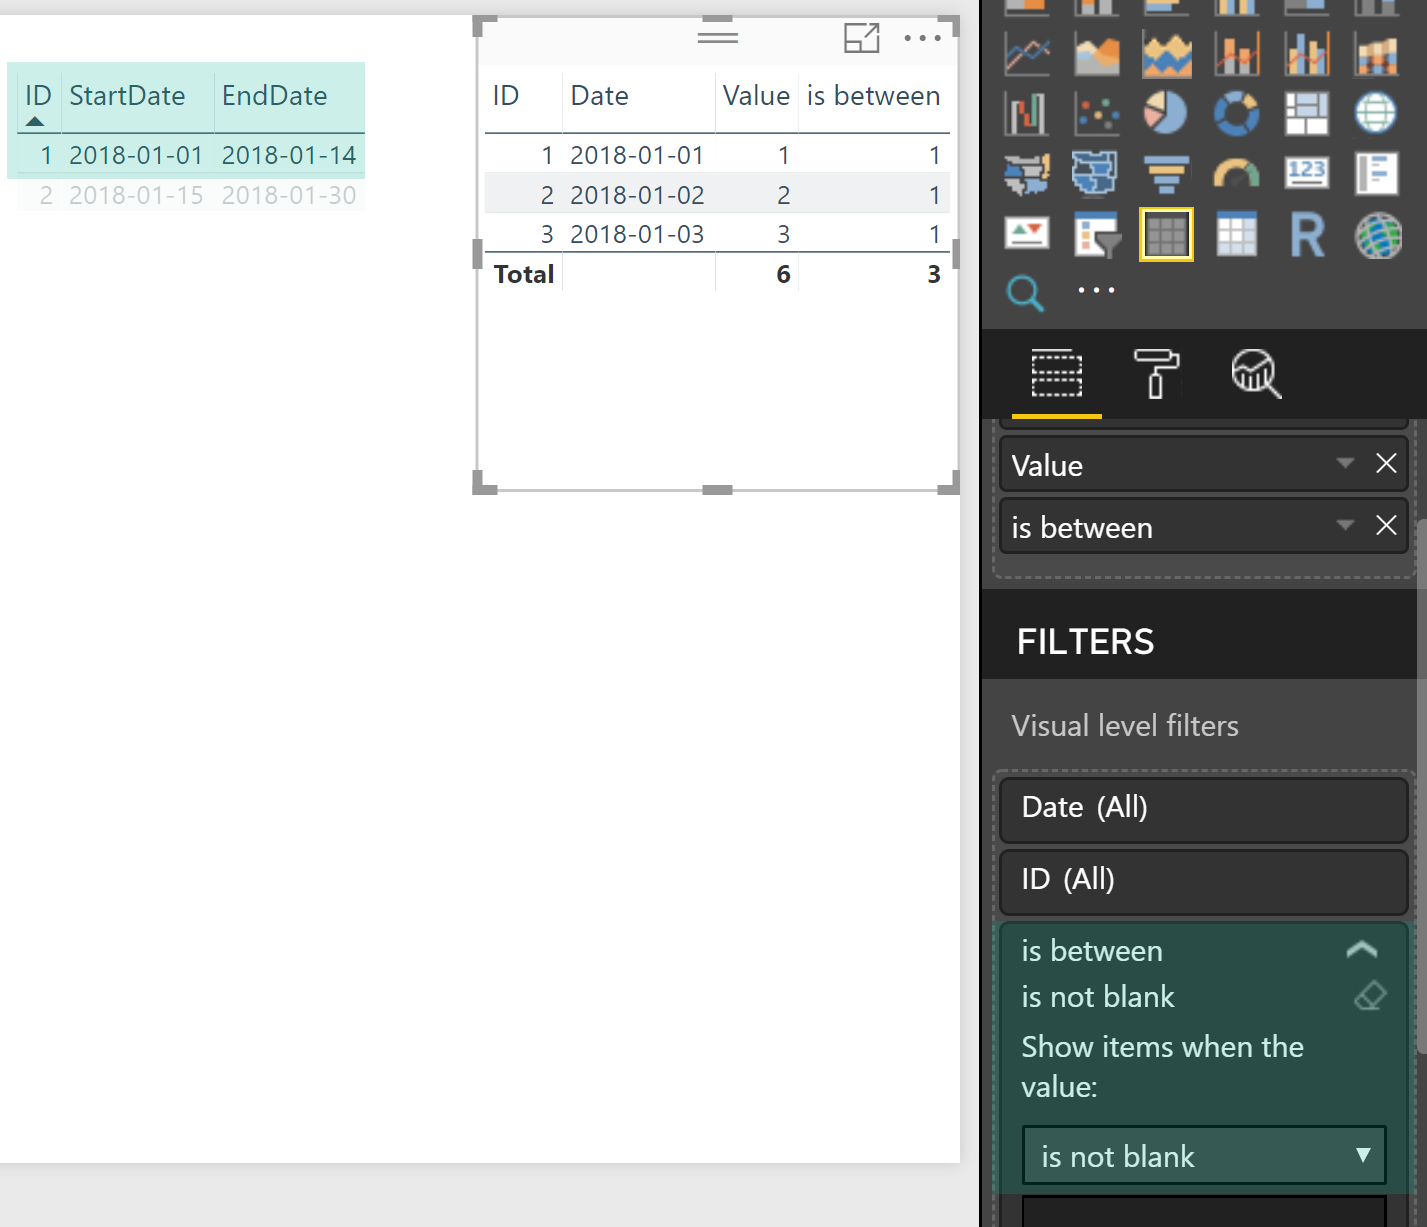Choose the funnel visualization
This screenshot has height=1227, width=1427.
pyautogui.click(x=1167, y=174)
